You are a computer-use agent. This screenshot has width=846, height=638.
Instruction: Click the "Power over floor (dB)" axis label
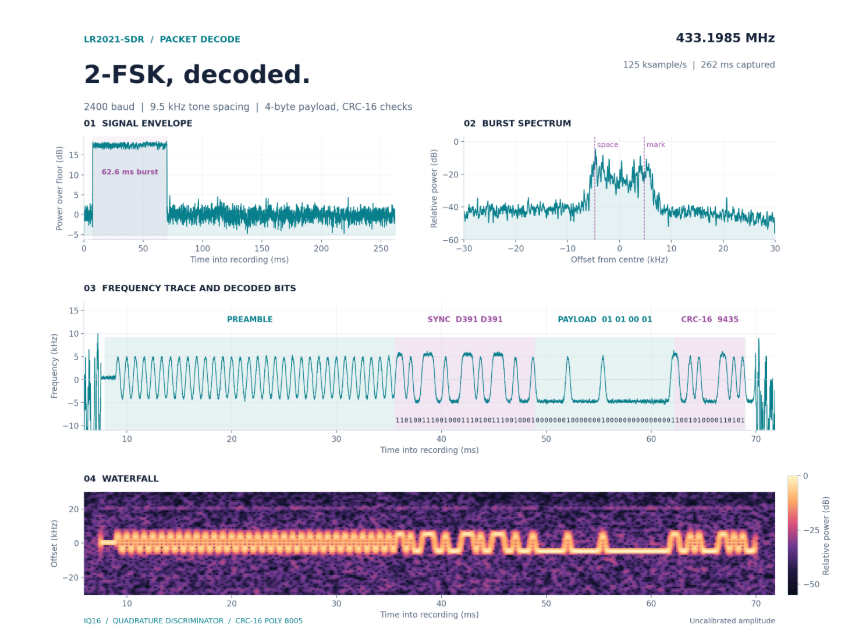[59, 188]
